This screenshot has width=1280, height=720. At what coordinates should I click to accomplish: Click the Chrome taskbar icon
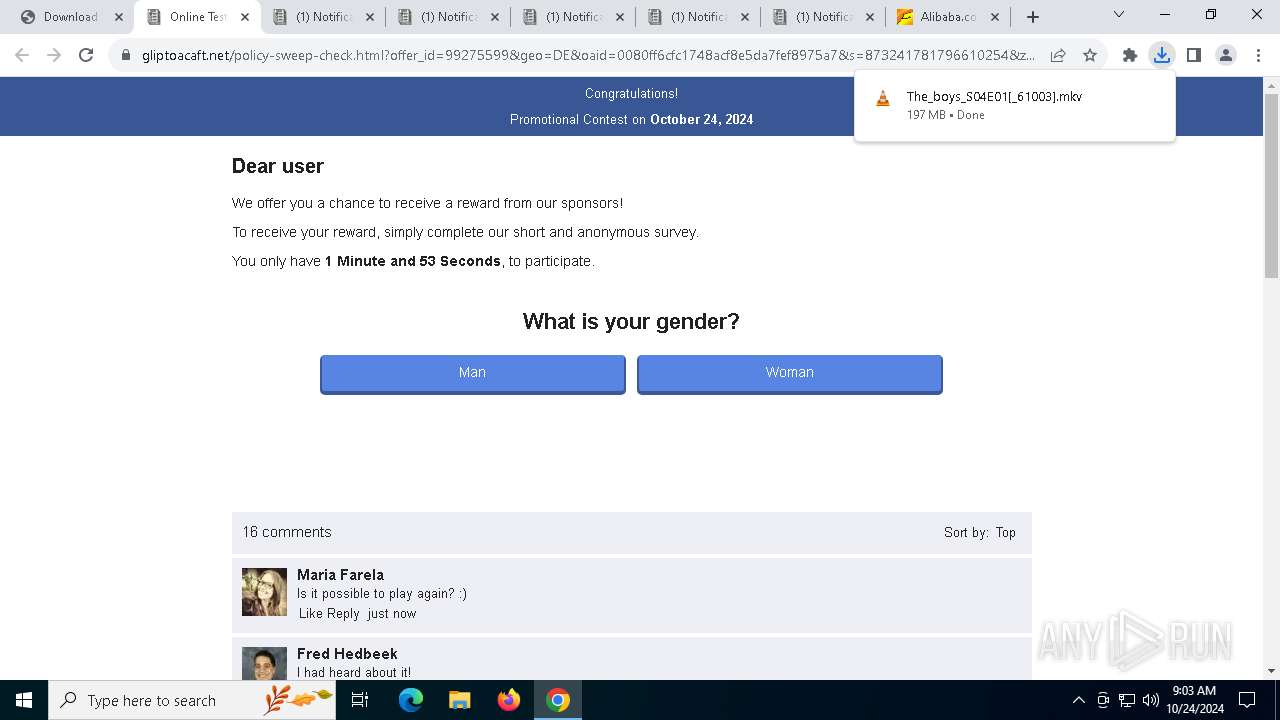[x=558, y=700]
